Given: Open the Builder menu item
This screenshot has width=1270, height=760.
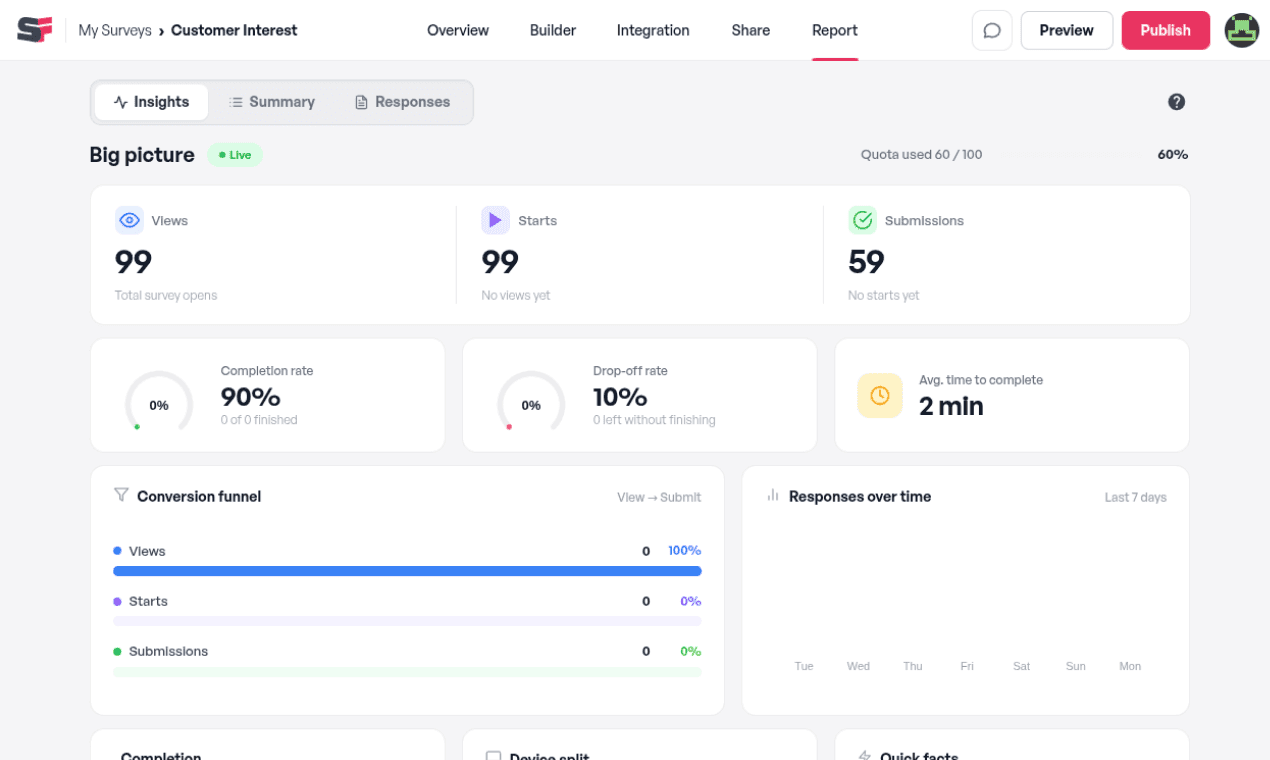Looking at the screenshot, I should [553, 30].
